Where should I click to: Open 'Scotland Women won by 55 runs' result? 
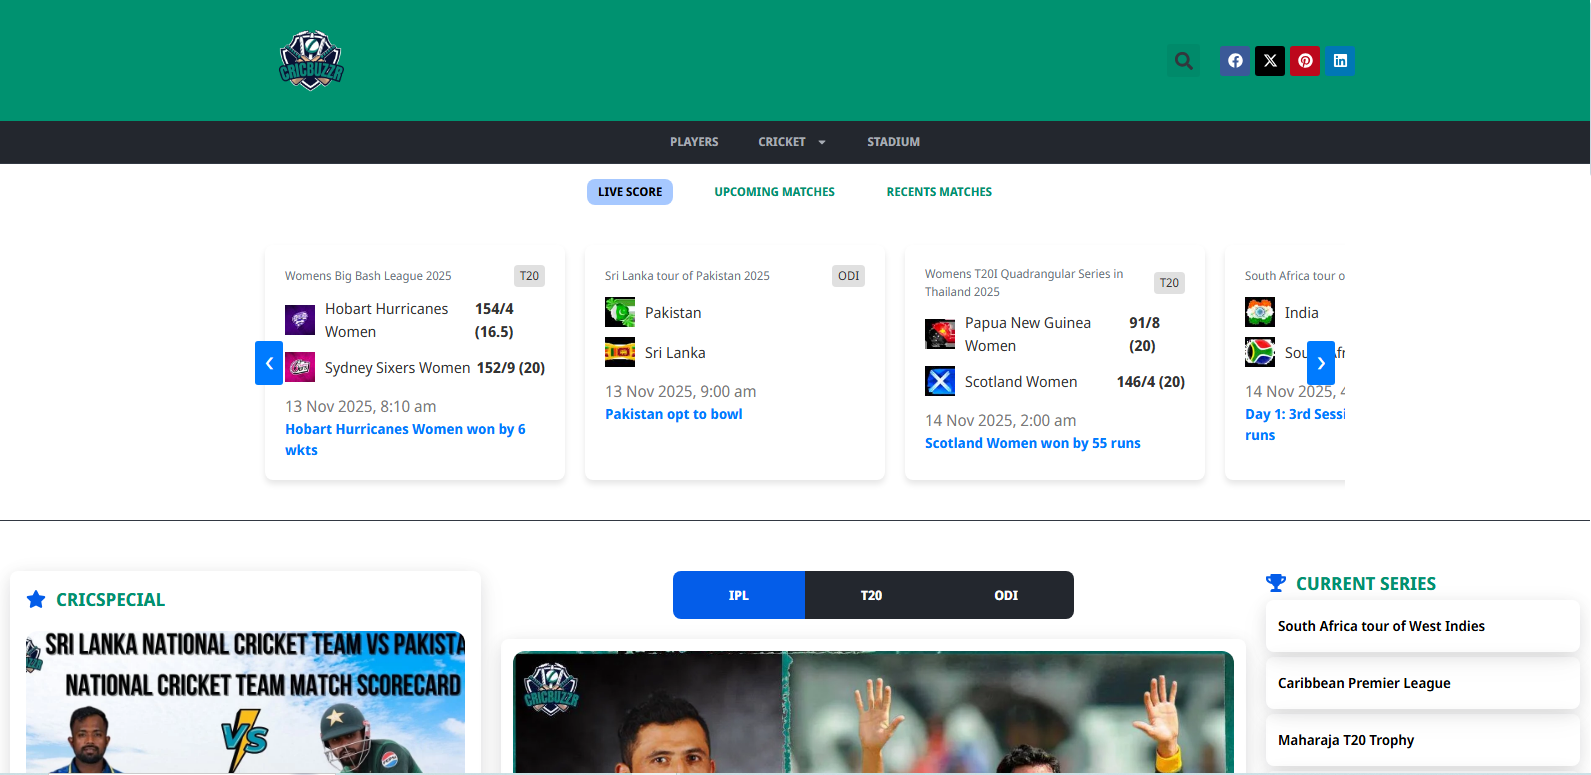coord(1033,443)
